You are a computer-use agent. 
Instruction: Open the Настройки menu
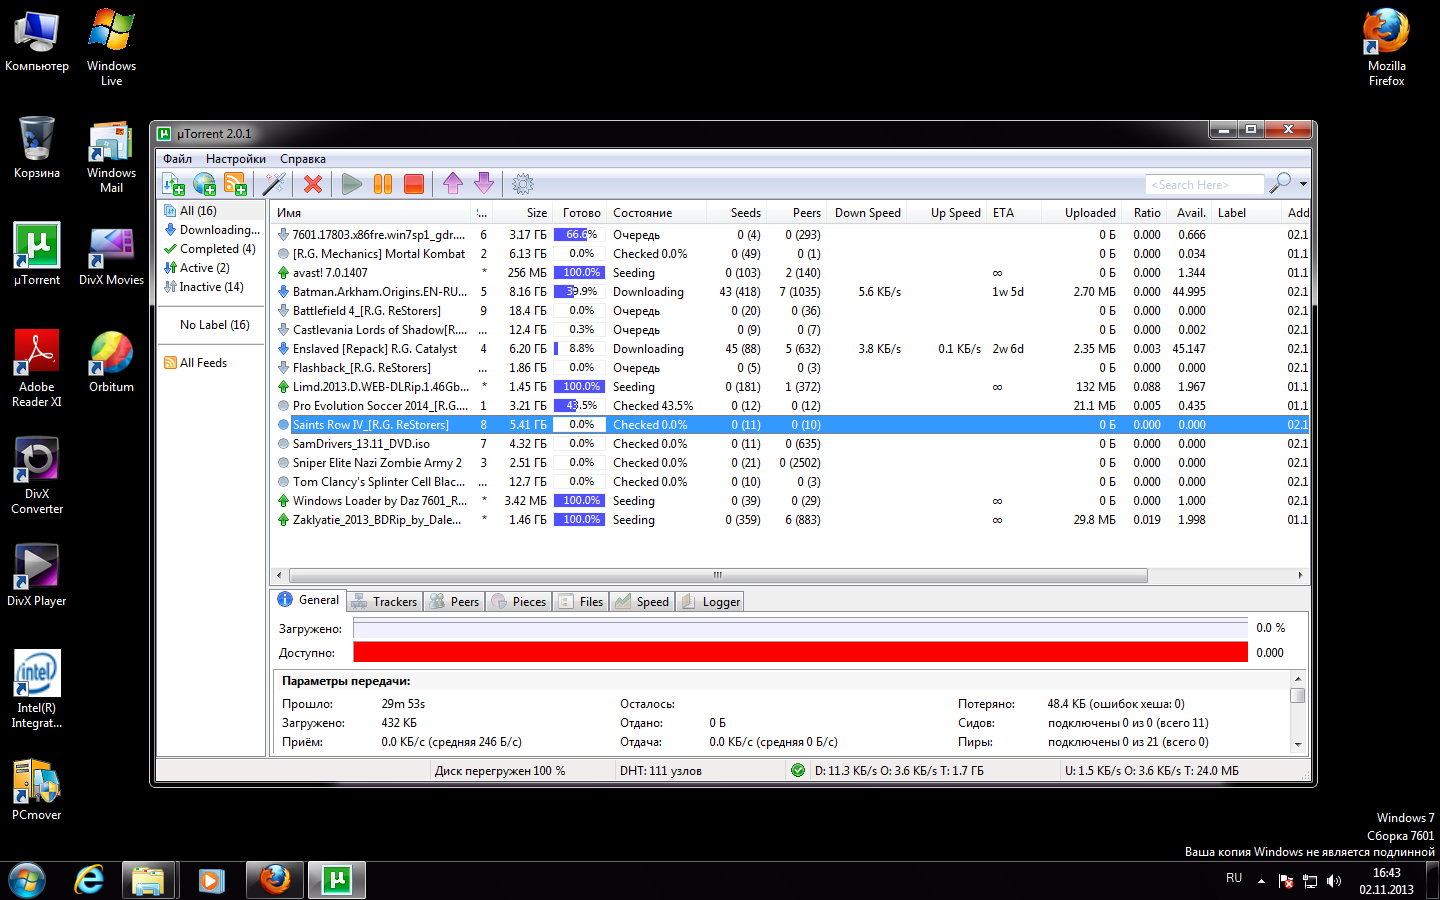236,159
